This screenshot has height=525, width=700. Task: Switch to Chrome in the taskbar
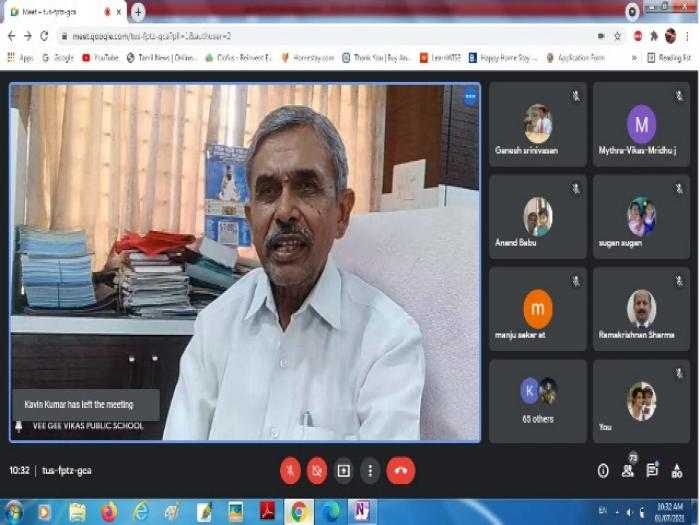(299, 512)
